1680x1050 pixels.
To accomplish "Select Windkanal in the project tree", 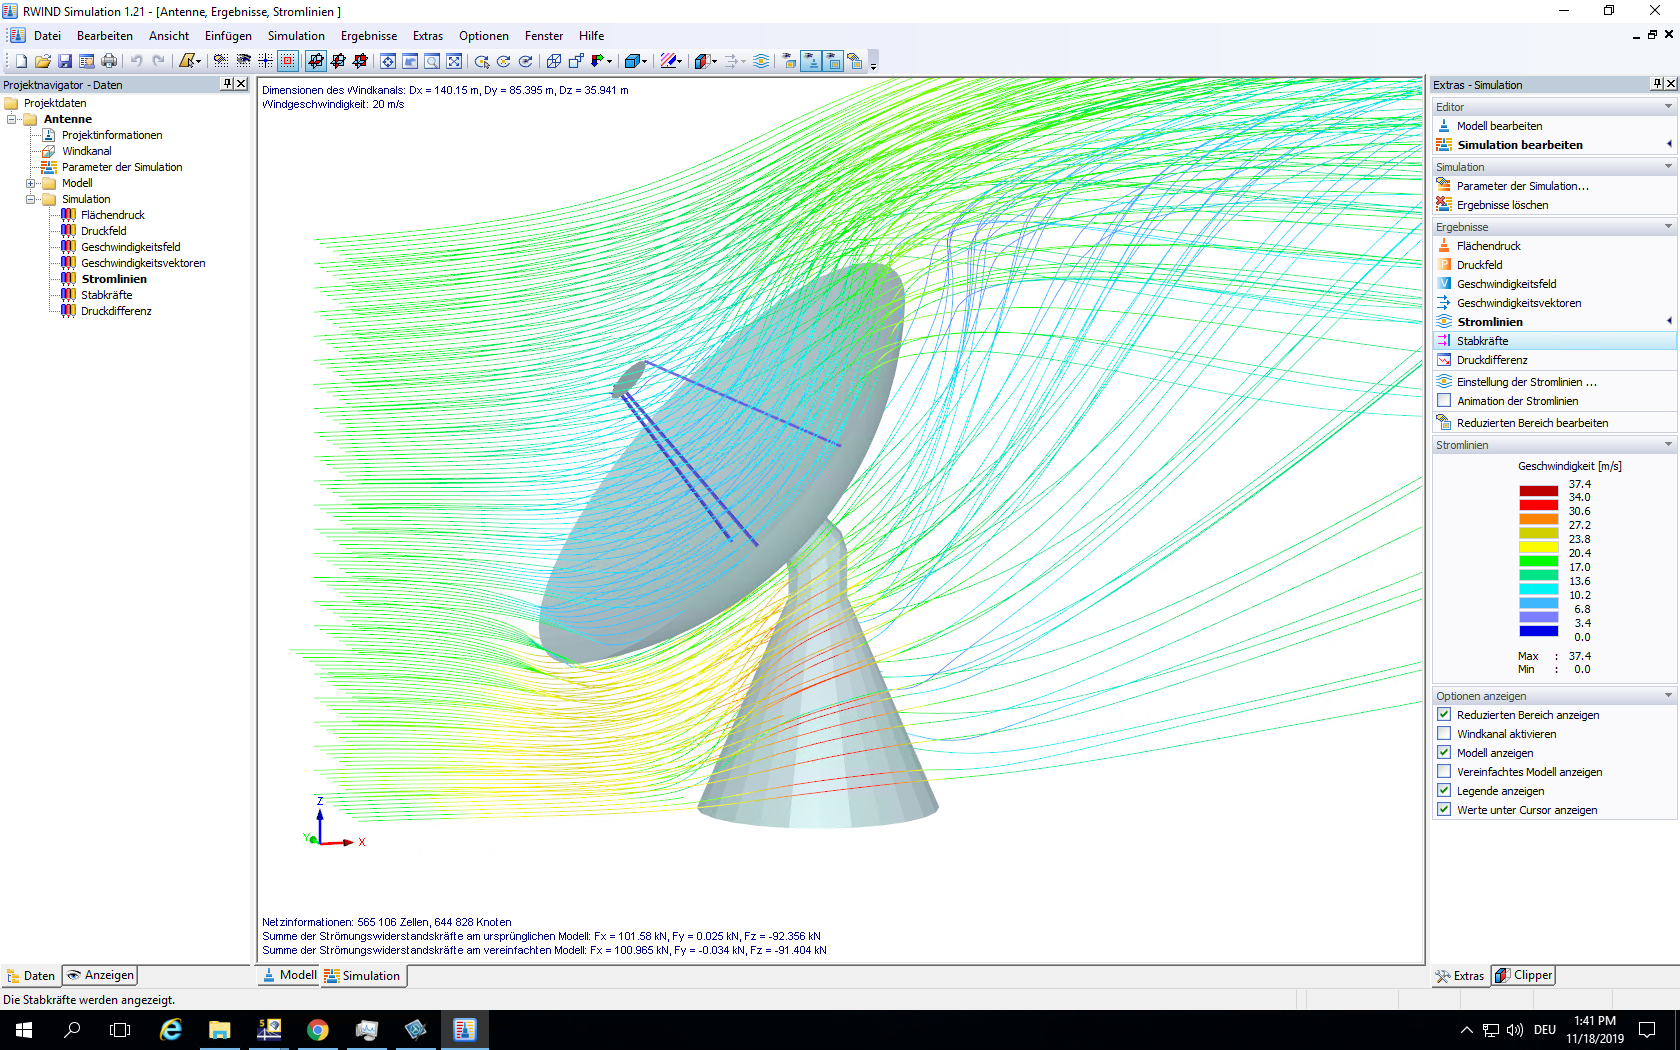I will [87, 151].
